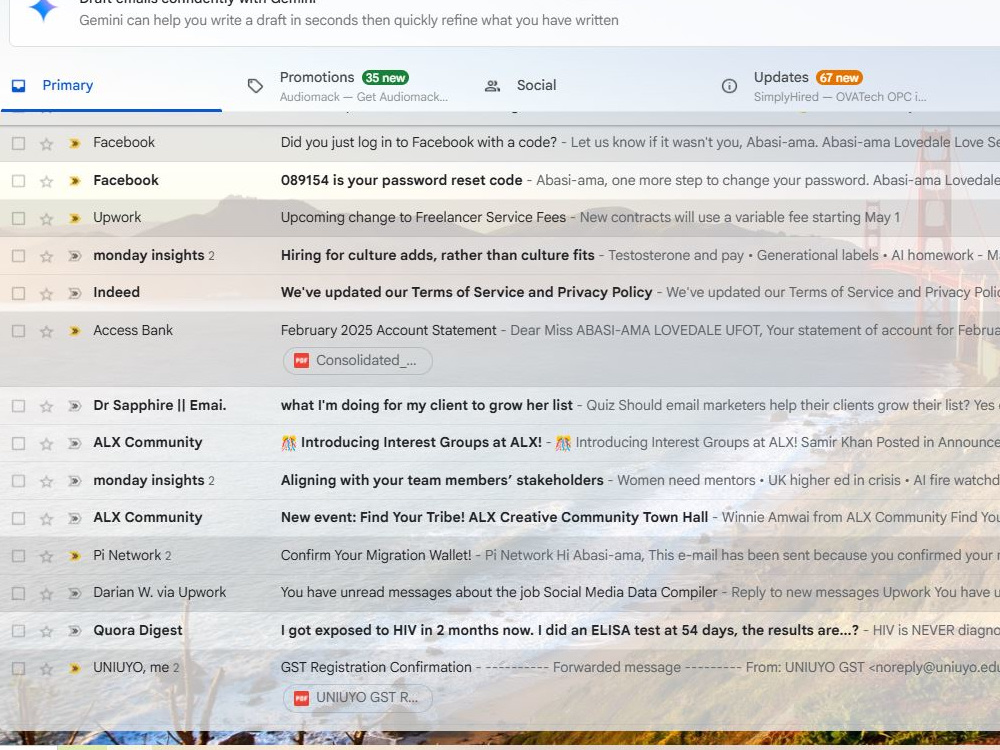Open 'Aligning with your team members' stakeholders' email

[x=500, y=480]
